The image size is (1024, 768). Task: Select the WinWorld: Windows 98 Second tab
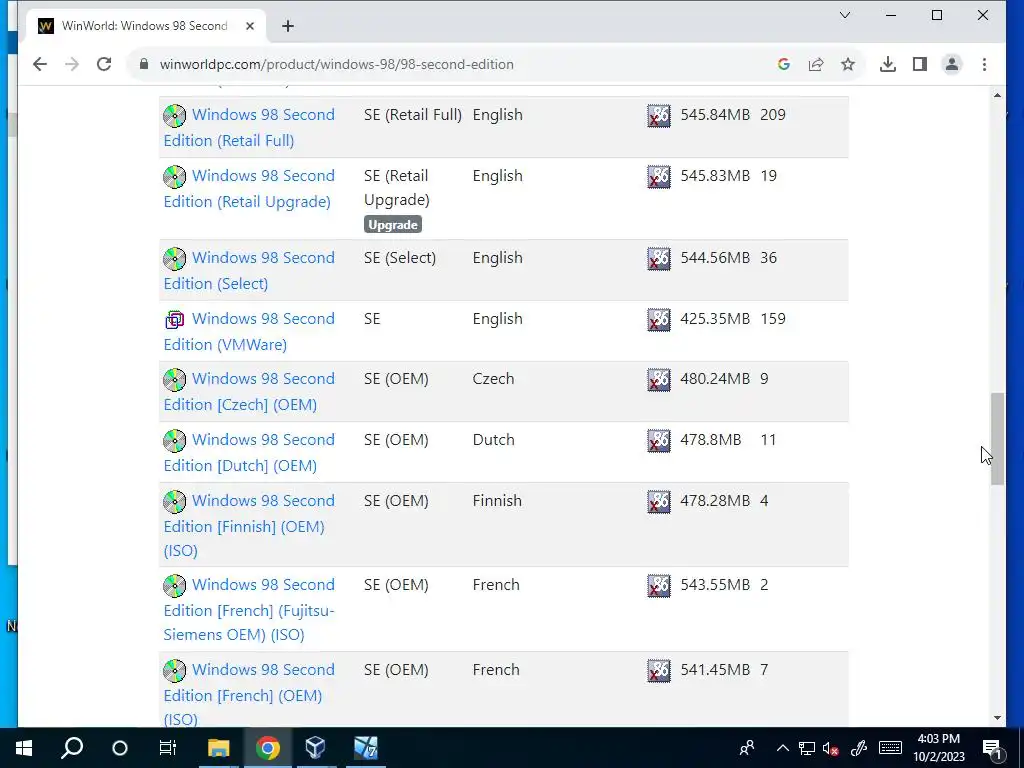(x=145, y=26)
